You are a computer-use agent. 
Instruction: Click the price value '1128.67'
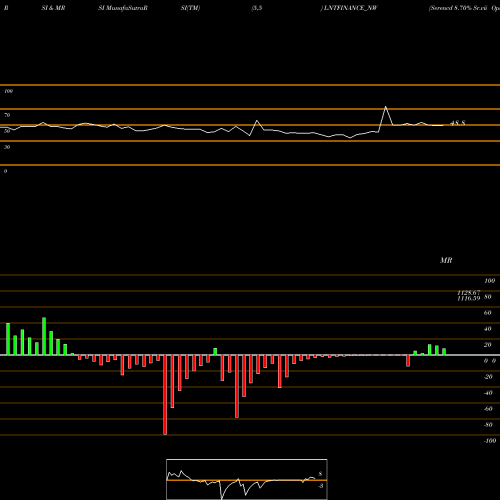(x=469, y=292)
